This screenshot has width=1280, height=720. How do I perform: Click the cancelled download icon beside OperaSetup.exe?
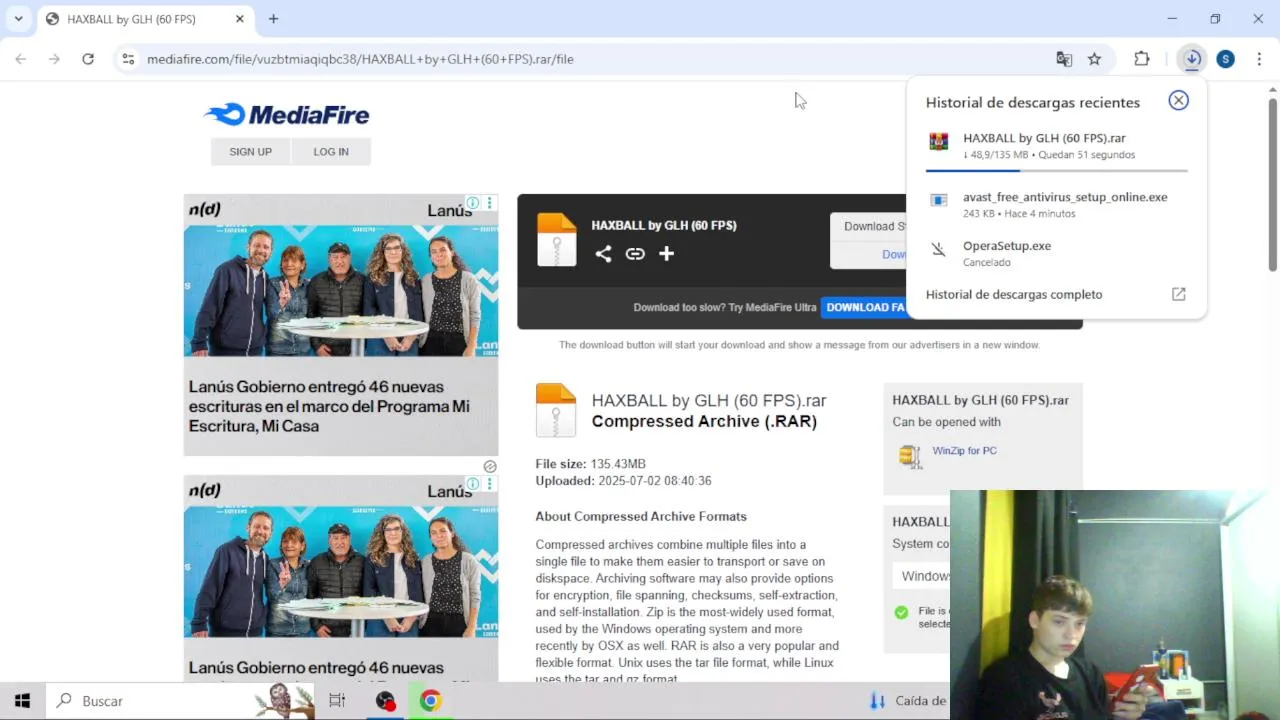click(938, 249)
